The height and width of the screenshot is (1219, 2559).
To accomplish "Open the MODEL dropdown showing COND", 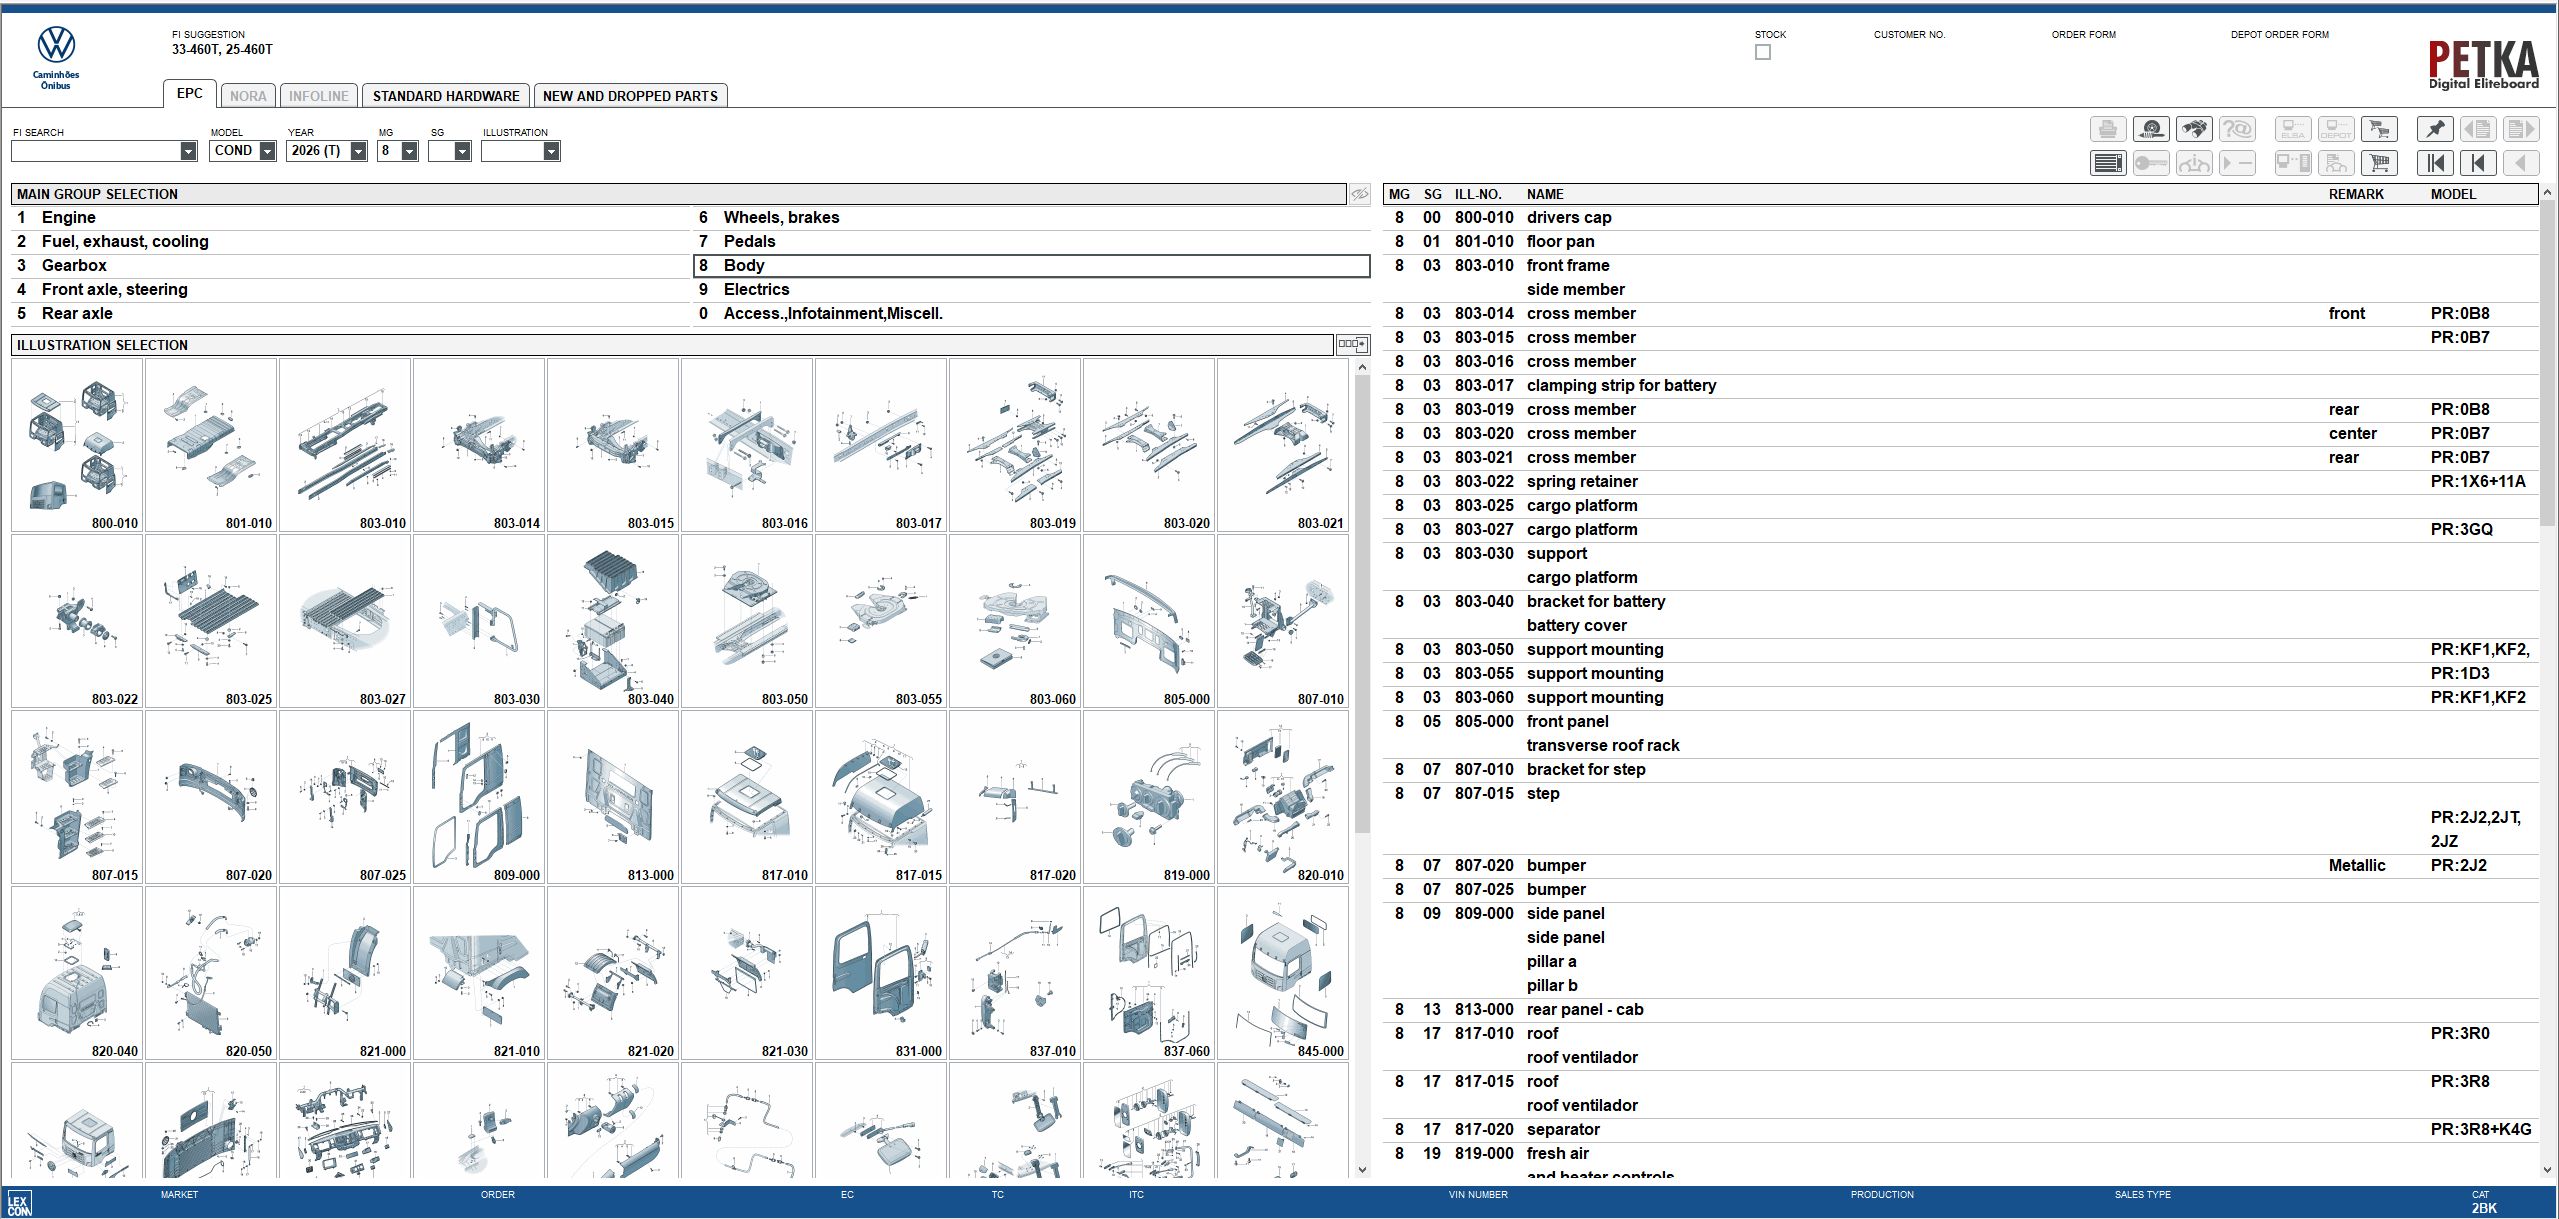I will point(267,151).
